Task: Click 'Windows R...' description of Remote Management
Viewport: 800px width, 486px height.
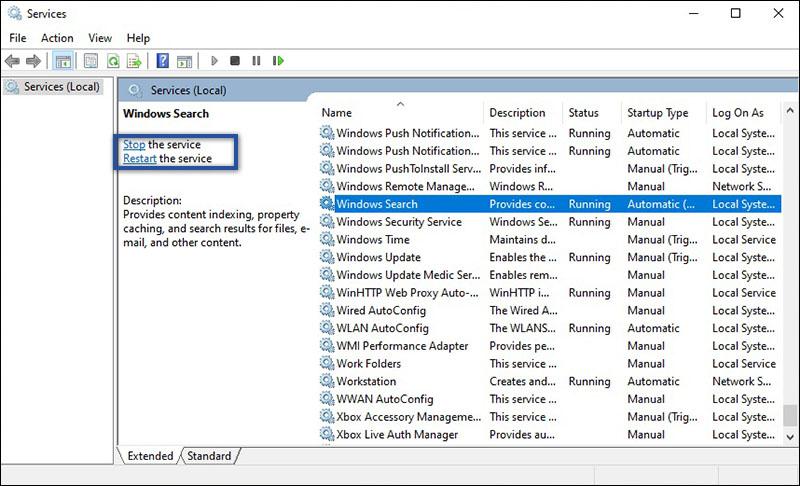Action: pyautogui.click(x=521, y=187)
